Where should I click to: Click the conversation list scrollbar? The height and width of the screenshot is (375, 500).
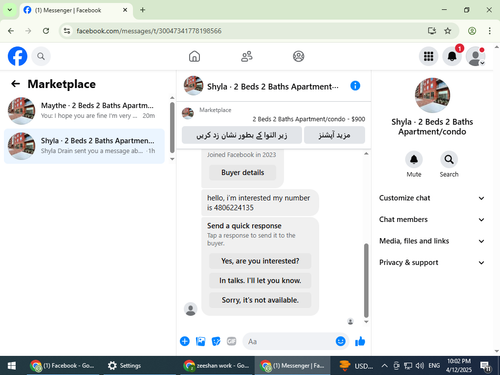[172, 127]
